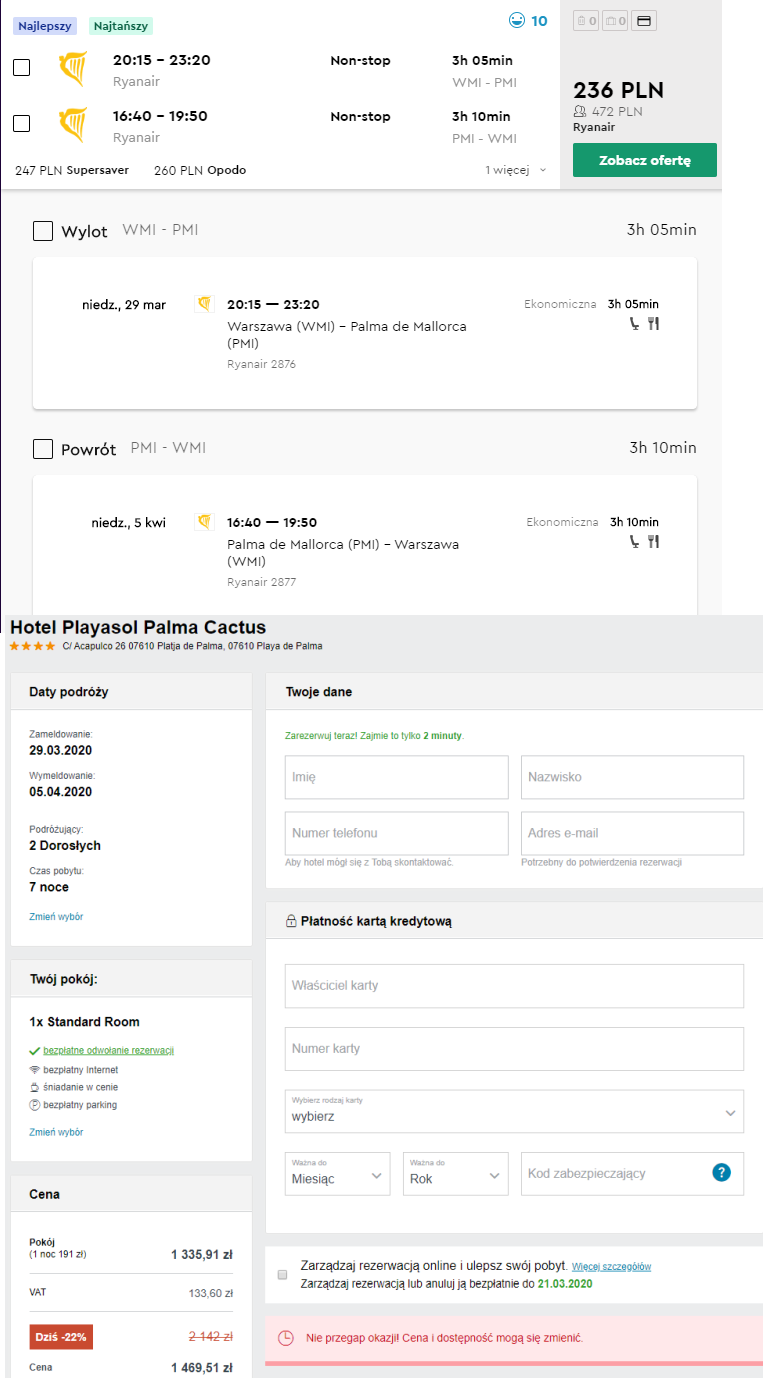Click padlock icon beside Płatność kartą kredytową
765x1378 pixels.
pos(291,921)
